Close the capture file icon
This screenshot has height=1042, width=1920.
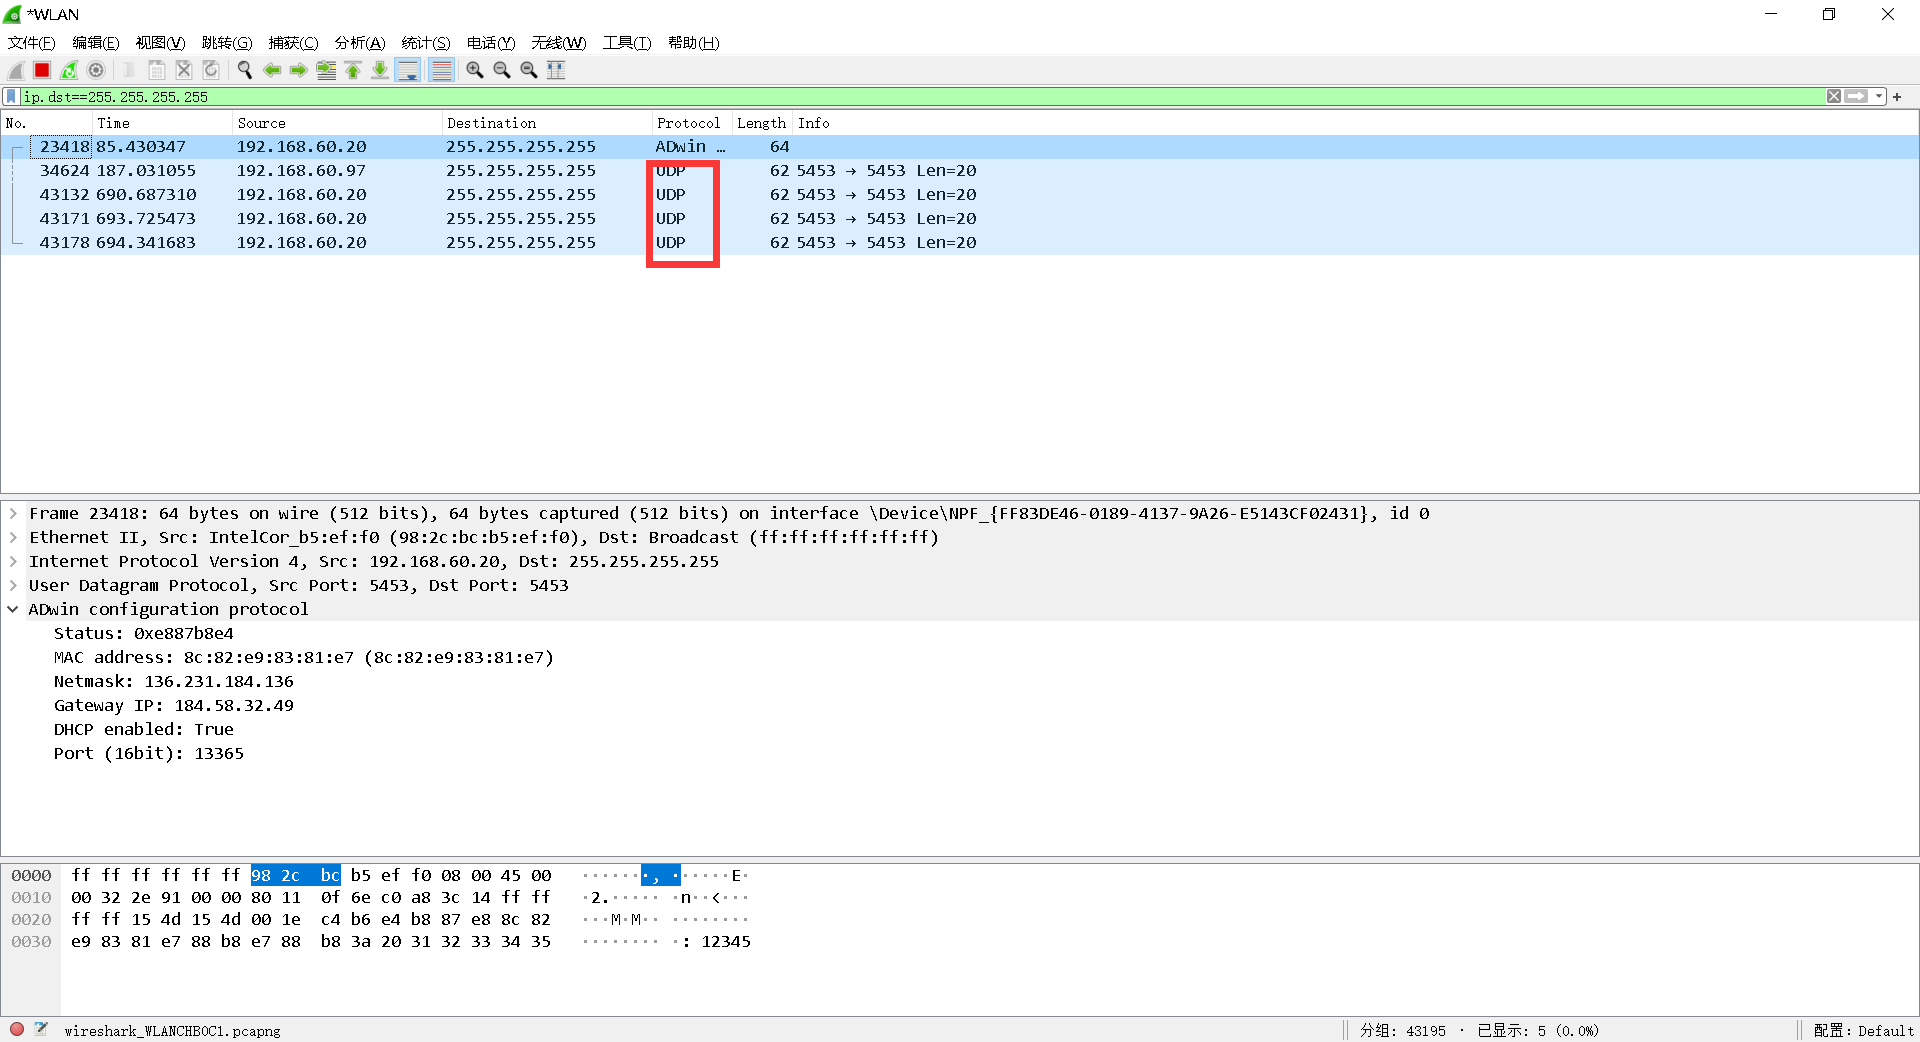184,70
